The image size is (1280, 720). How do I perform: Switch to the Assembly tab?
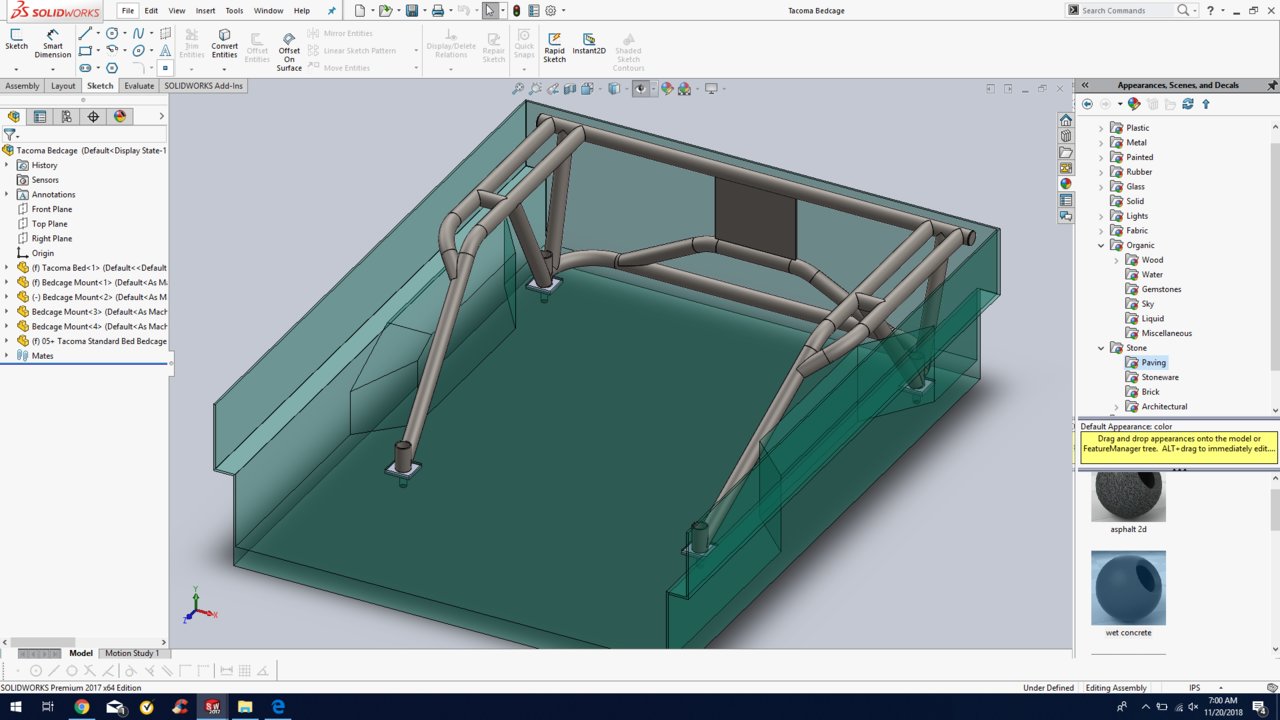click(x=22, y=86)
